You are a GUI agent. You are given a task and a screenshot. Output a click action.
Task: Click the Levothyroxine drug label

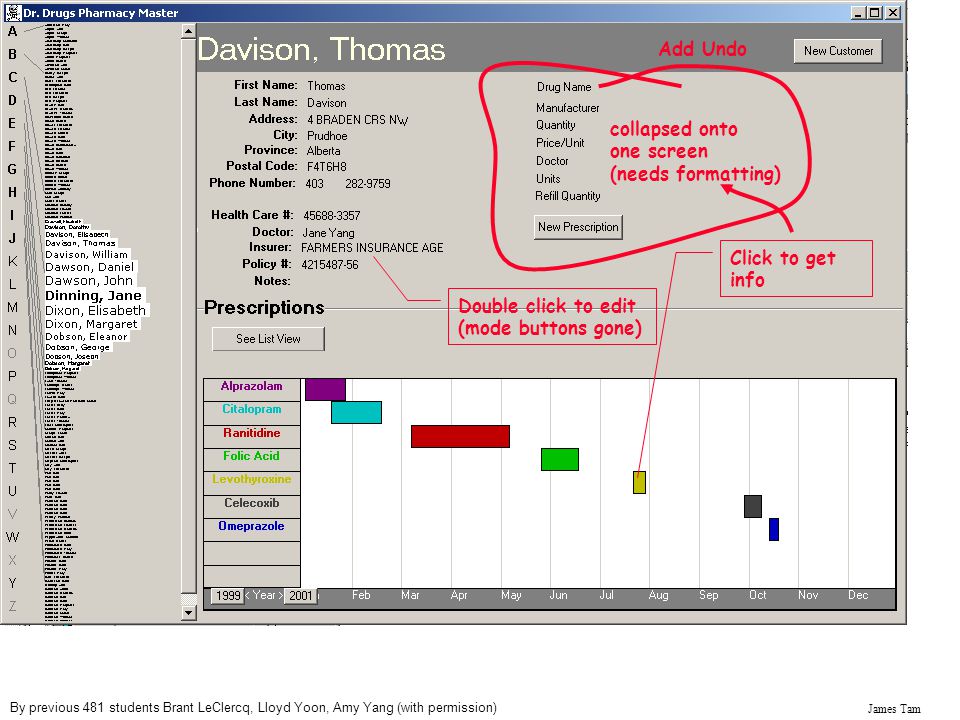pyautogui.click(x=252, y=479)
